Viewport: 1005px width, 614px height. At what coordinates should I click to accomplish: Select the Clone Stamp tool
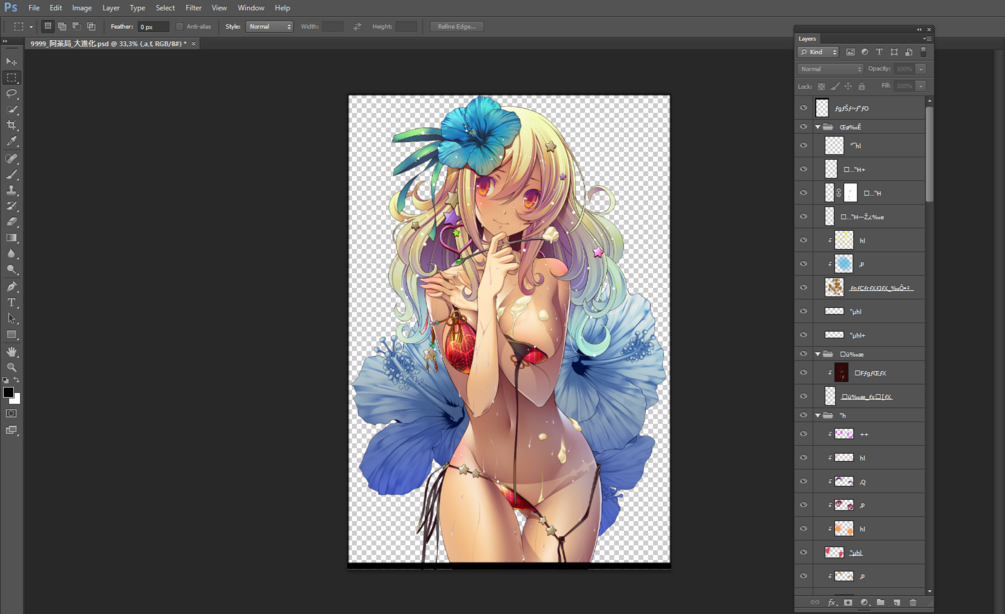pos(12,190)
